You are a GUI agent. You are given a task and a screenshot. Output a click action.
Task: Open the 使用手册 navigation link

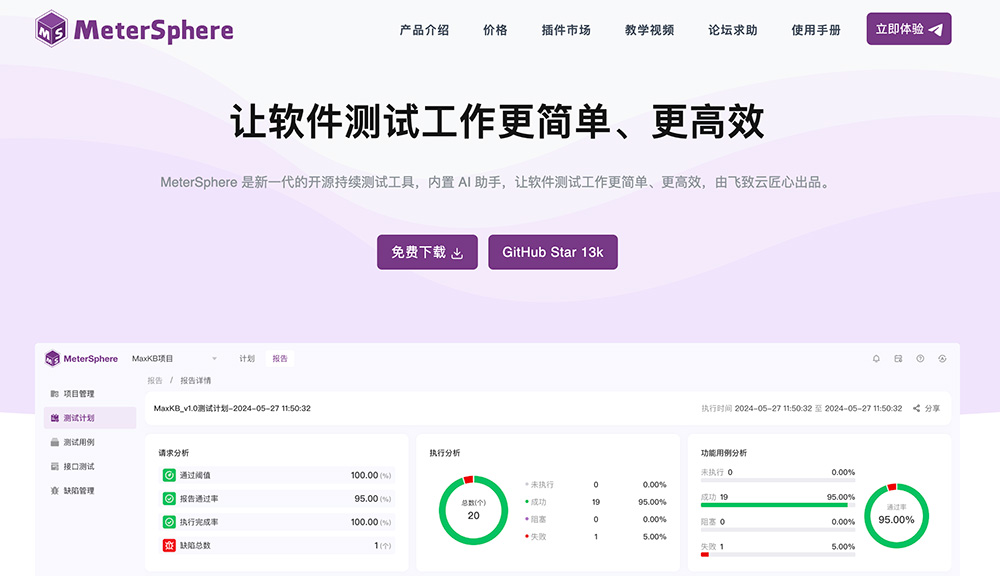(x=816, y=30)
